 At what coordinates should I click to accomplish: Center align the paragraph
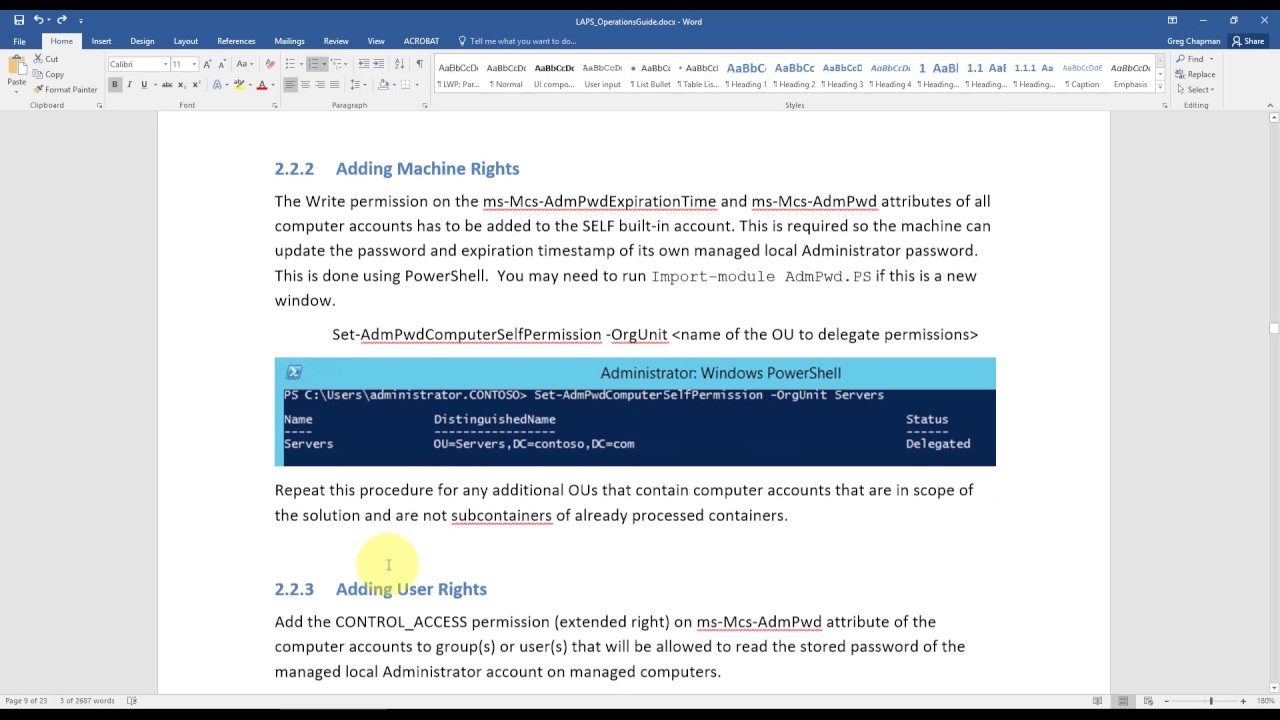305,85
